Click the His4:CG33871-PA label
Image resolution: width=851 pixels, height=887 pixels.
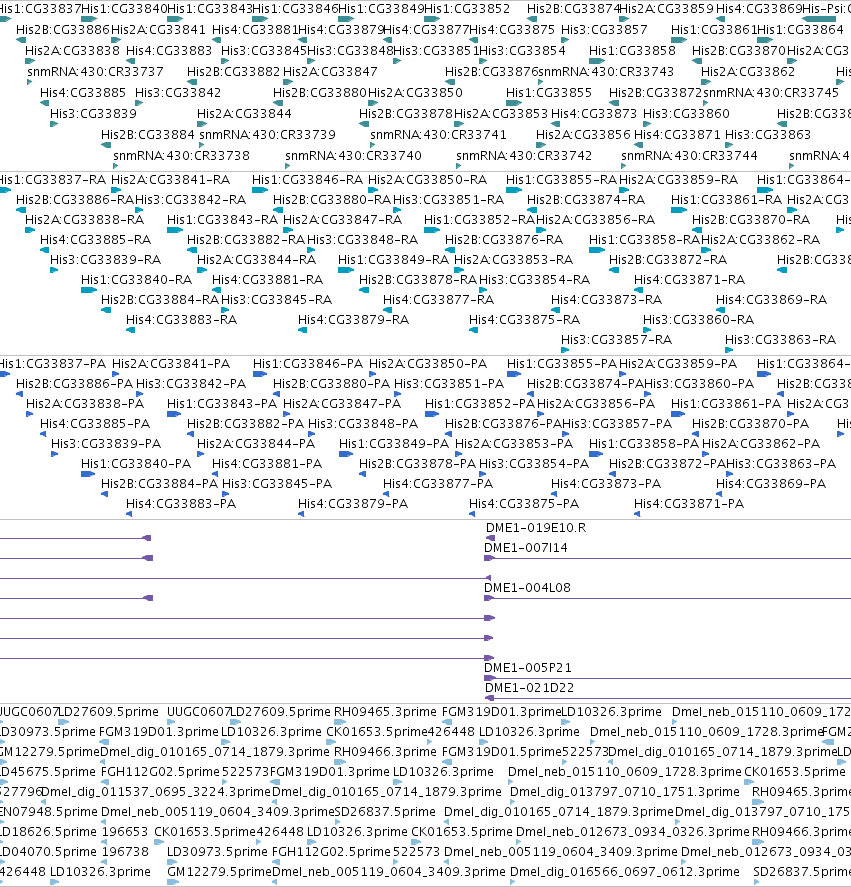click(x=689, y=504)
